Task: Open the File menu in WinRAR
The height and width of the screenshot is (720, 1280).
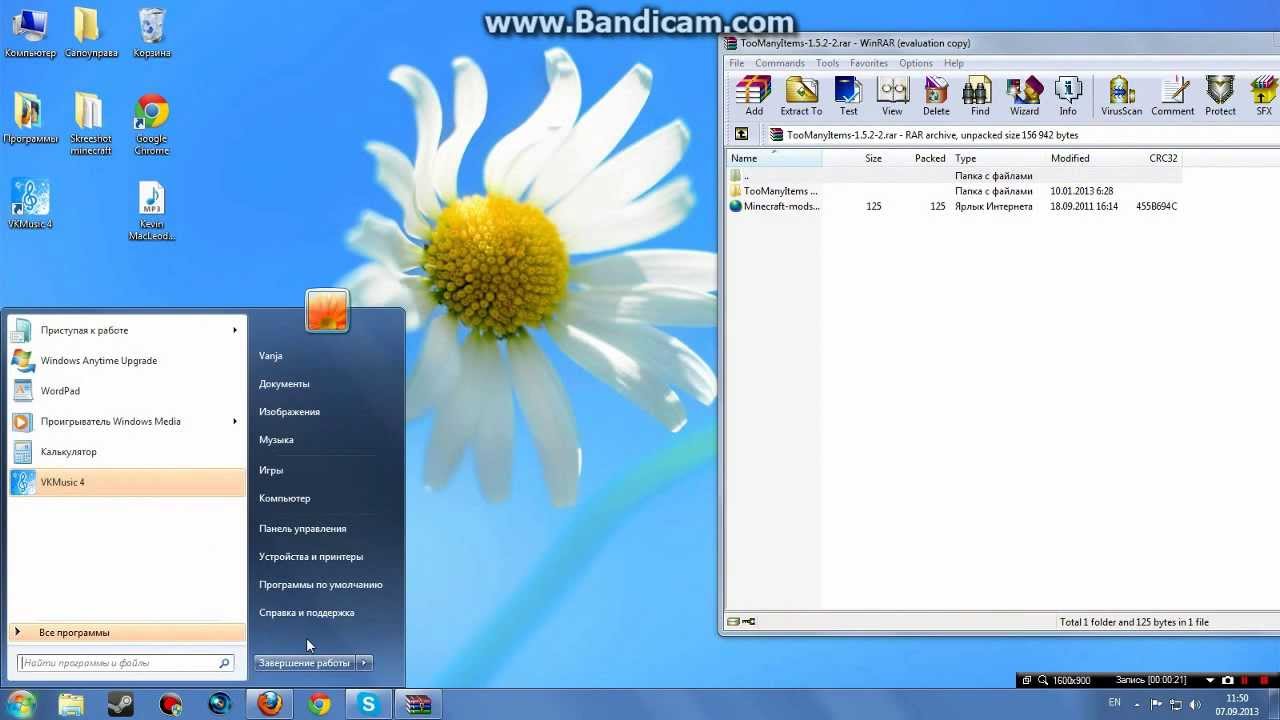Action: point(737,63)
